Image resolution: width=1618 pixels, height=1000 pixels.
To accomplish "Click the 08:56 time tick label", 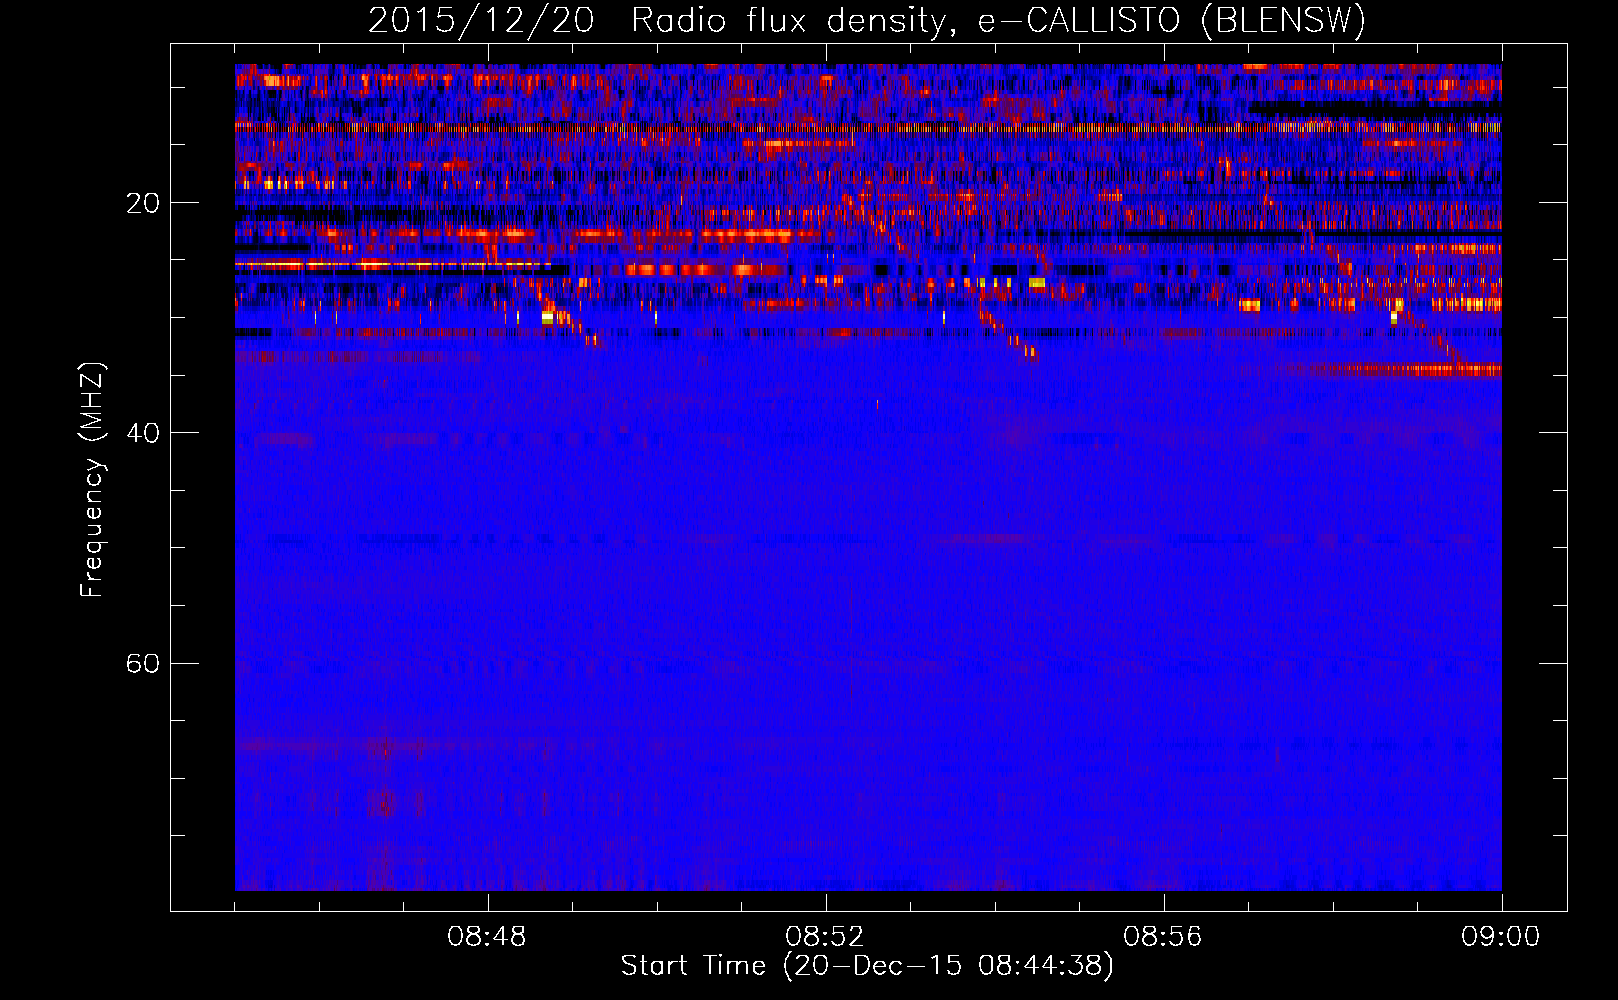I will pos(1163,937).
